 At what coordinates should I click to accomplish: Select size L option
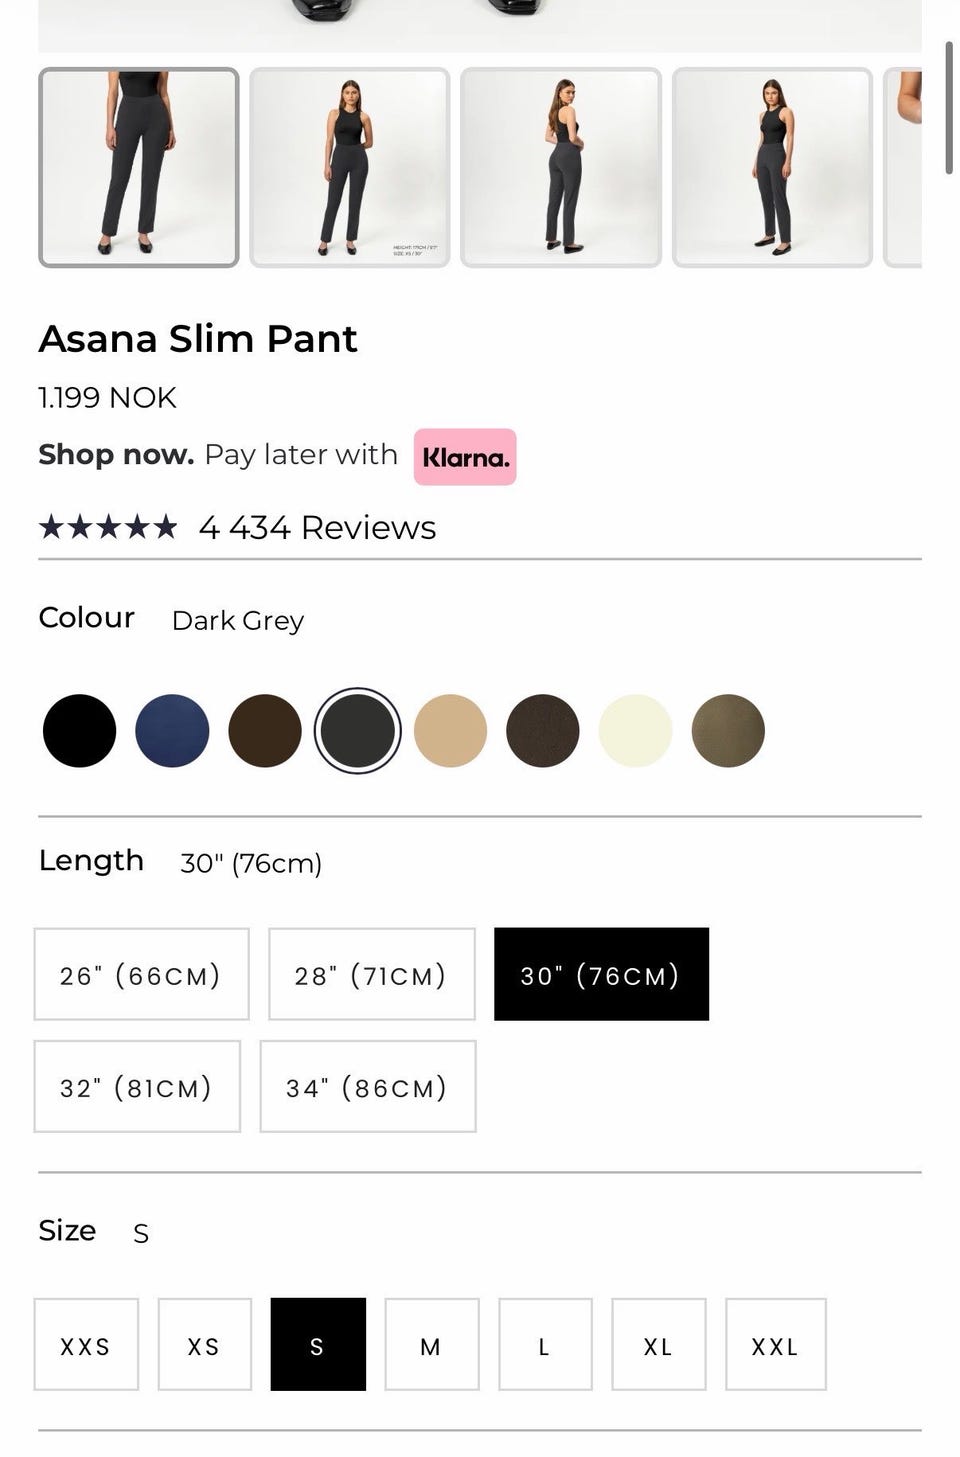[545, 1345]
